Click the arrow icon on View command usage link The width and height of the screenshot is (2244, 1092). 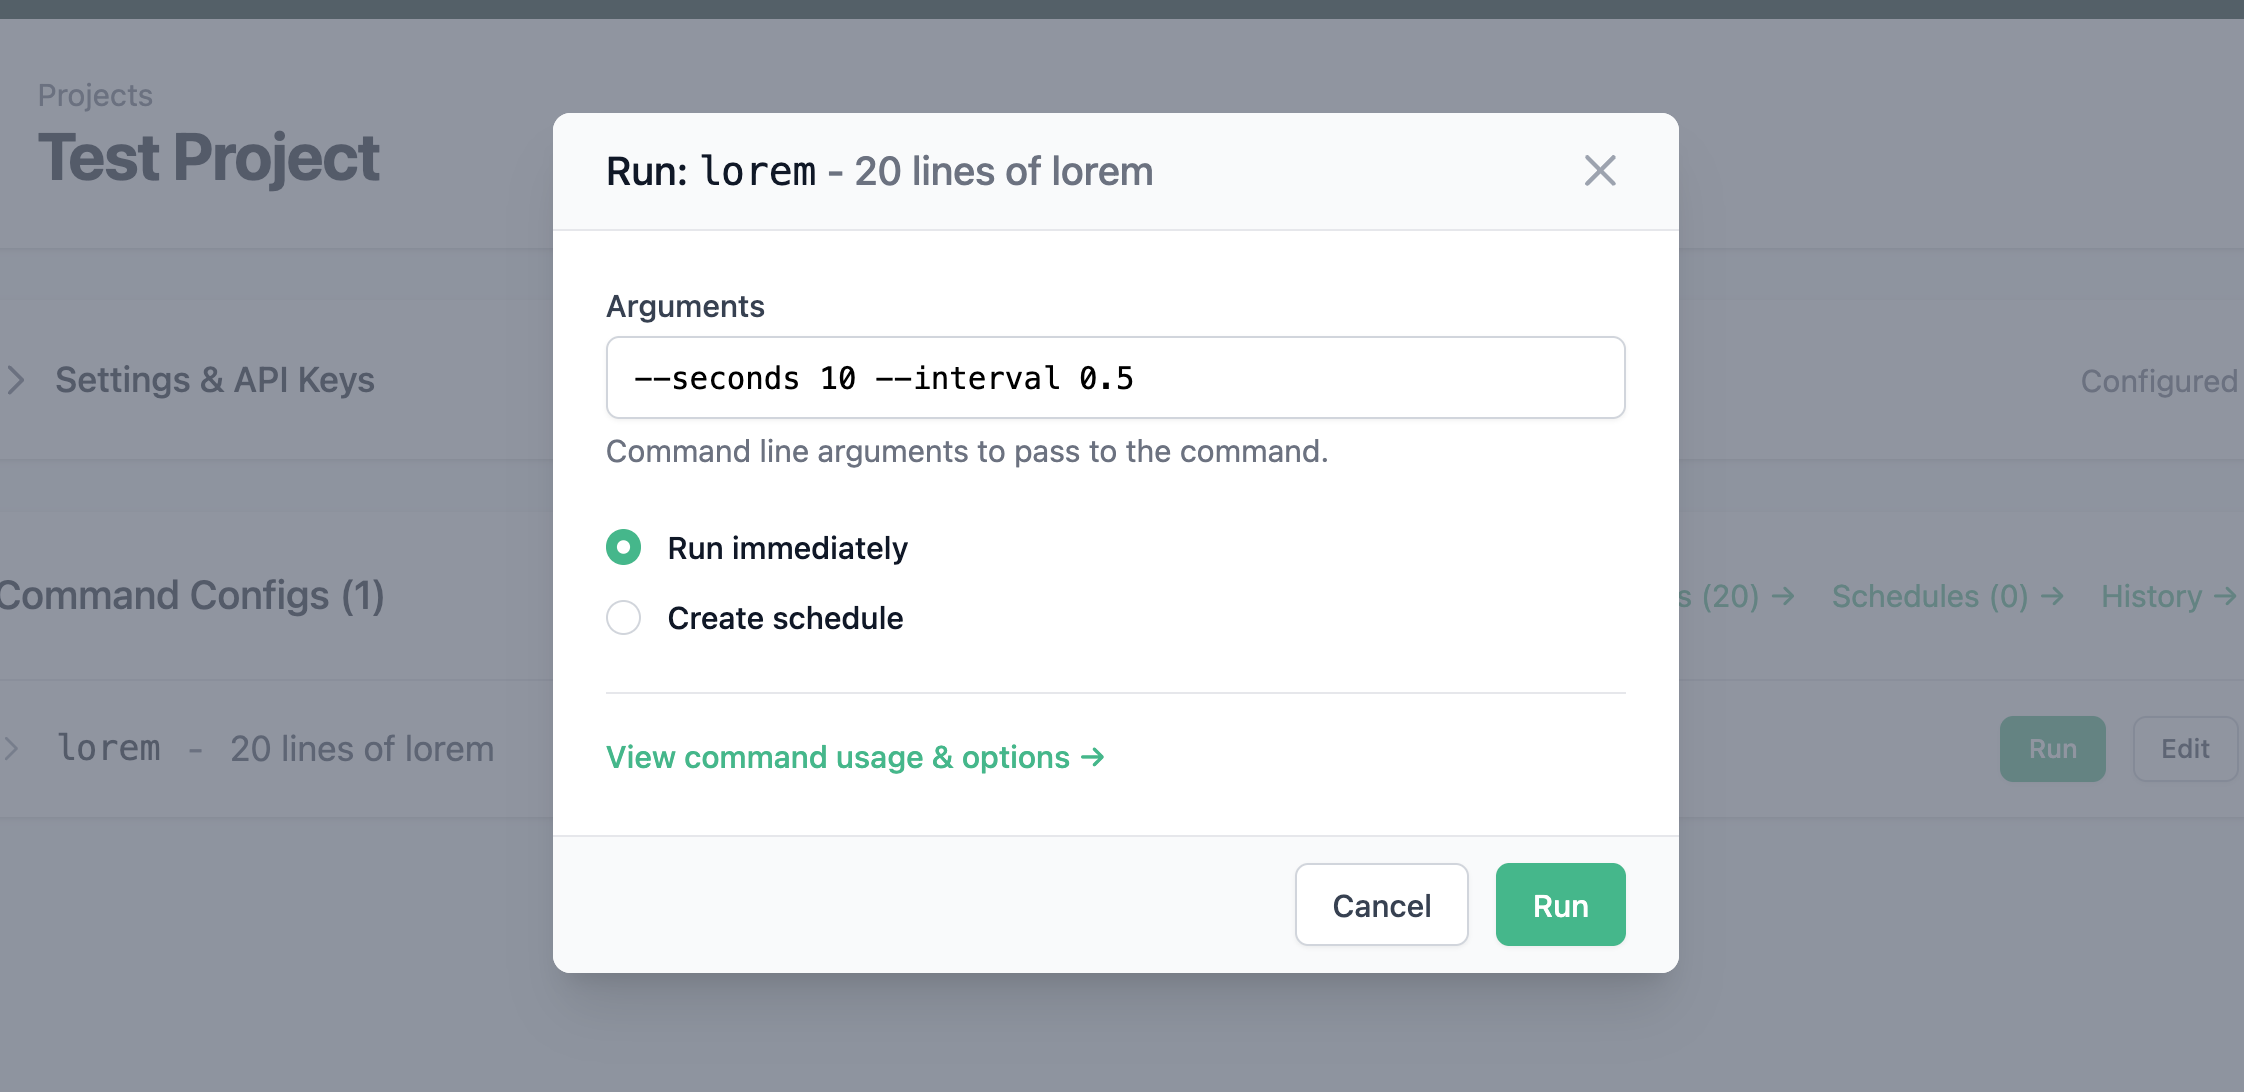point(1093,757)
